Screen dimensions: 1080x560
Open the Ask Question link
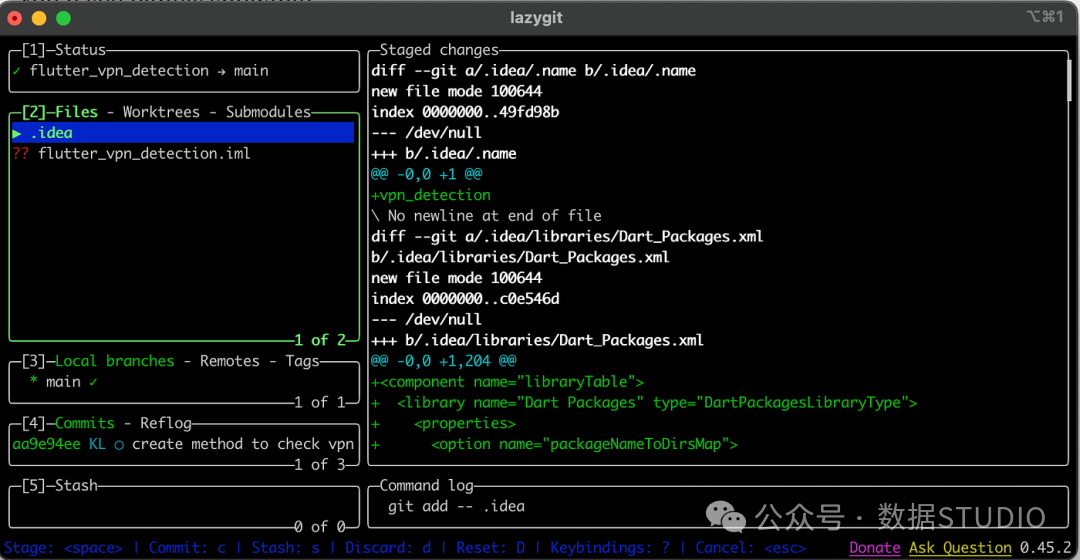click(960, 548)
